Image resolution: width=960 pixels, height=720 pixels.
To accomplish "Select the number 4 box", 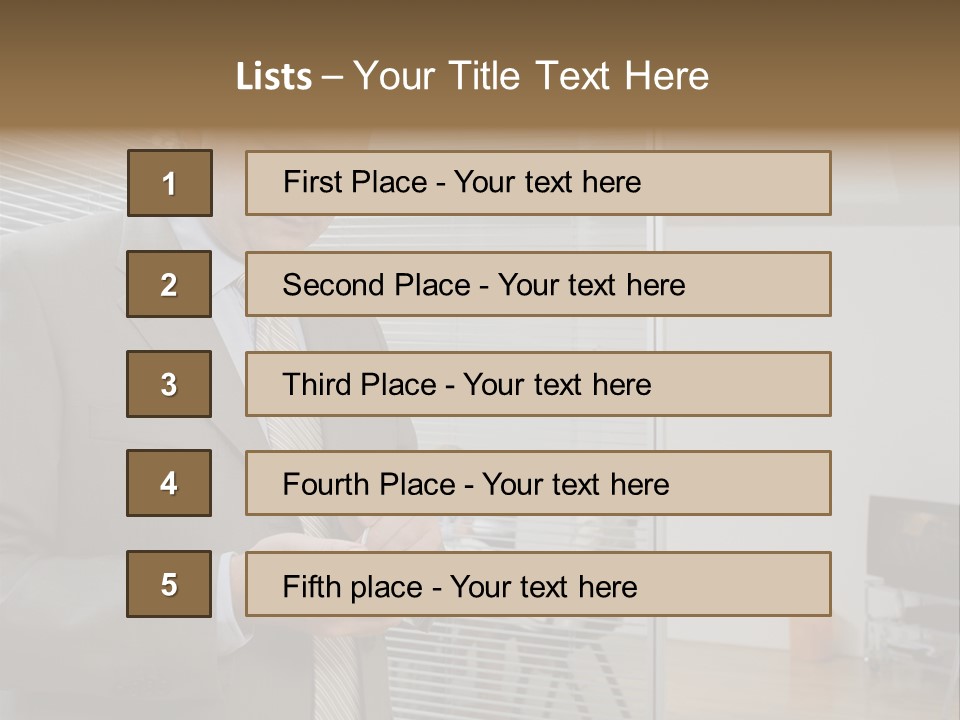I will (x=169, y=483).
